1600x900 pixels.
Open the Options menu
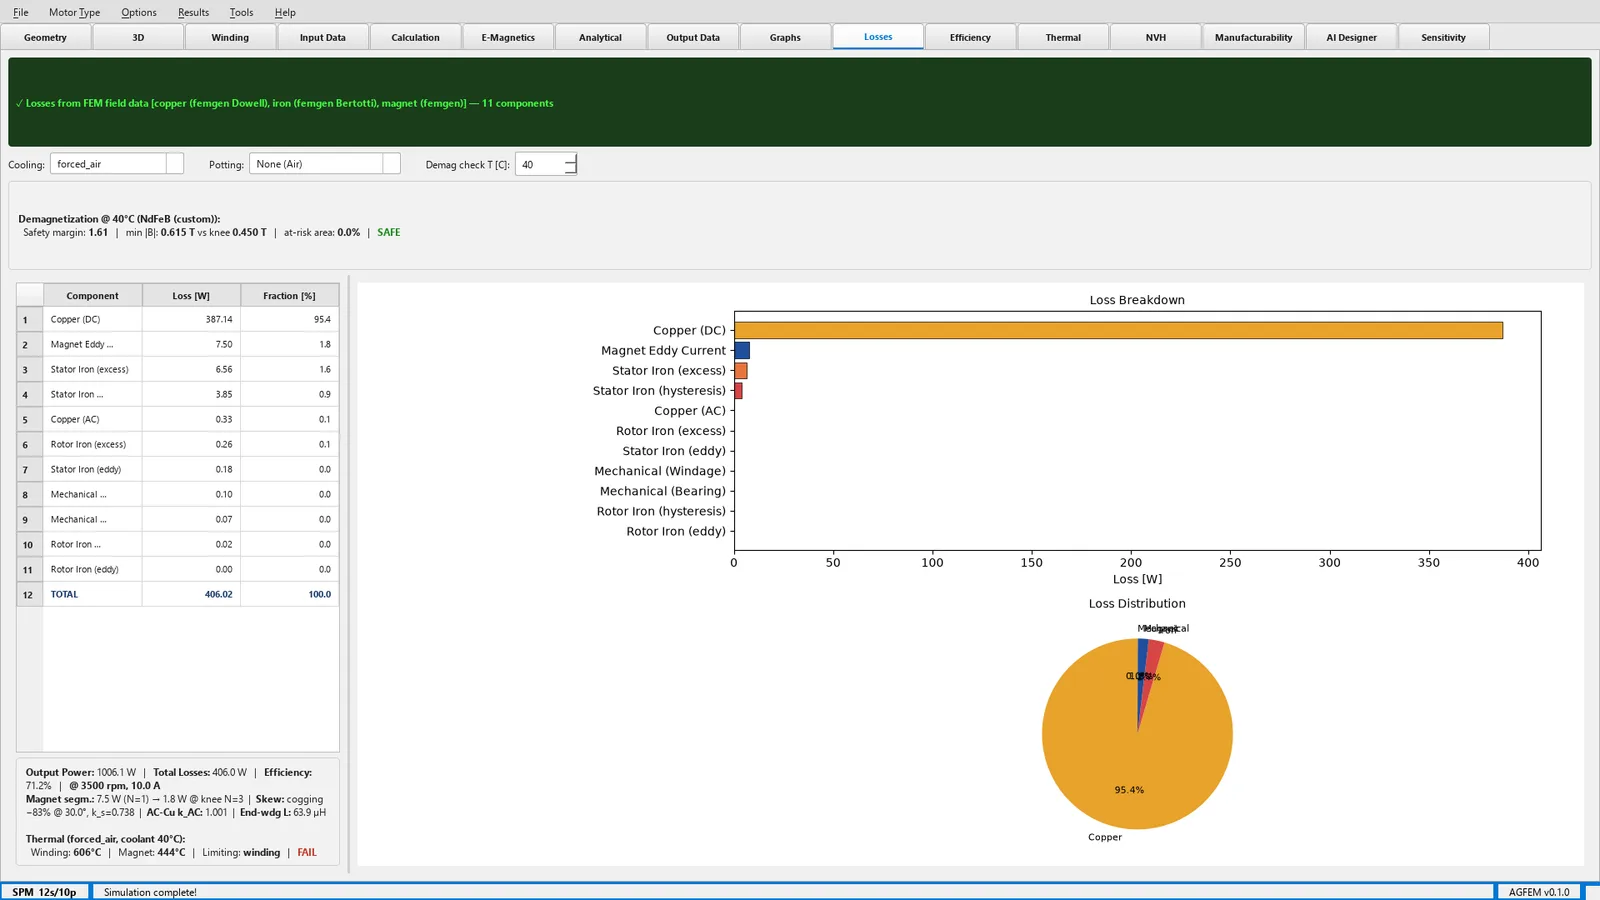pos(138,12)
